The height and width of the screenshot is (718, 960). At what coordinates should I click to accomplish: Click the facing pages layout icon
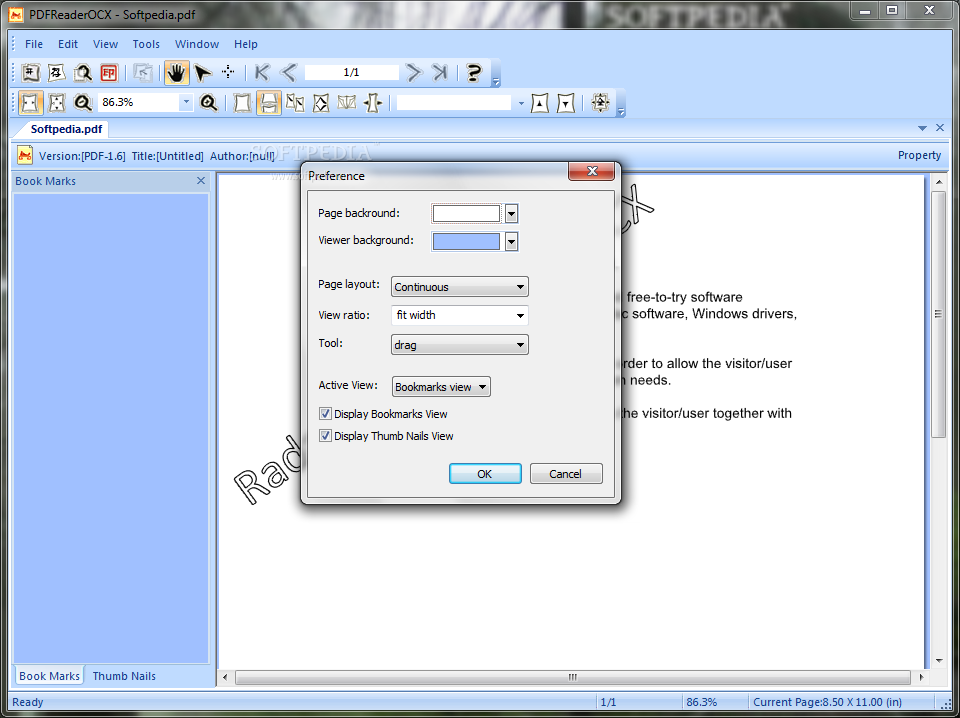pyautogui.click(x=295, y=103)
